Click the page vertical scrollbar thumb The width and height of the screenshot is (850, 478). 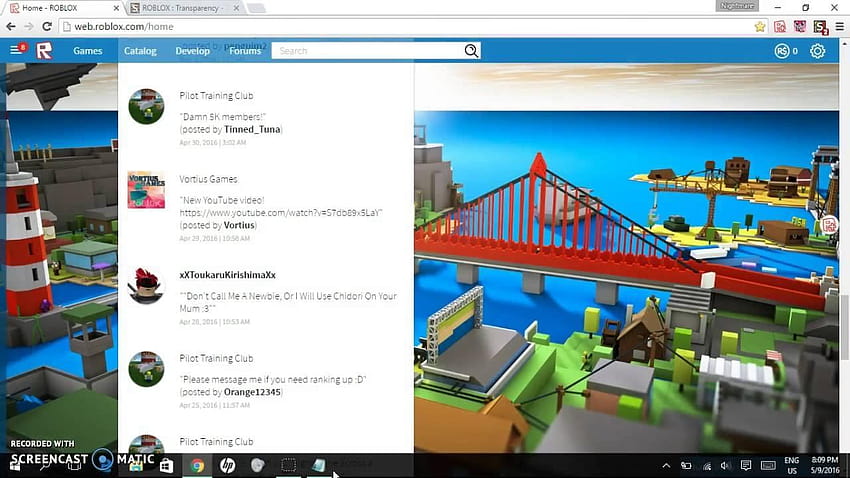[x=845, y=327]
